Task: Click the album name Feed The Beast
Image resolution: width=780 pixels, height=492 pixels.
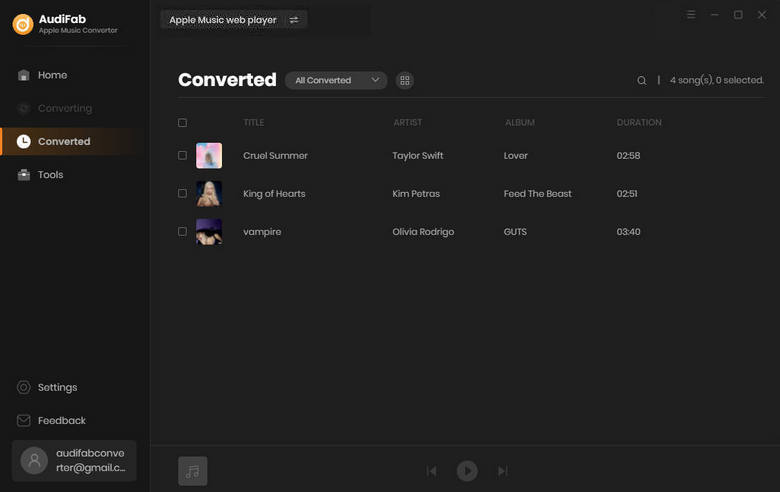Action: click(537, 194)
